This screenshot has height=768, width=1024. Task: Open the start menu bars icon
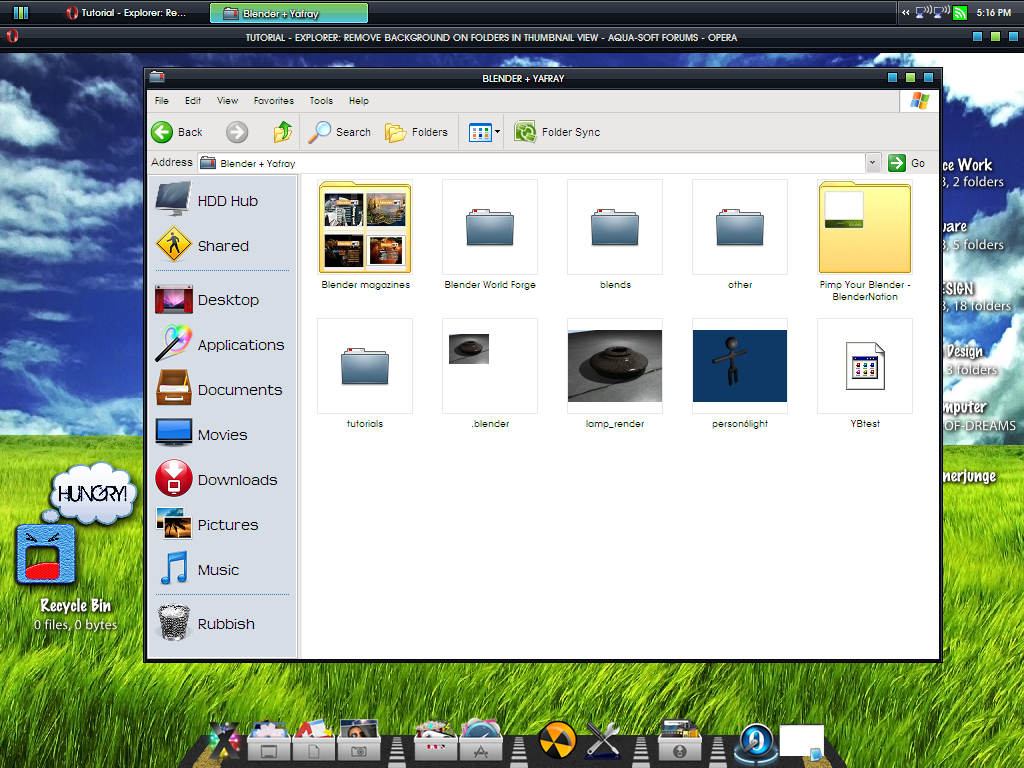point(21,12)
